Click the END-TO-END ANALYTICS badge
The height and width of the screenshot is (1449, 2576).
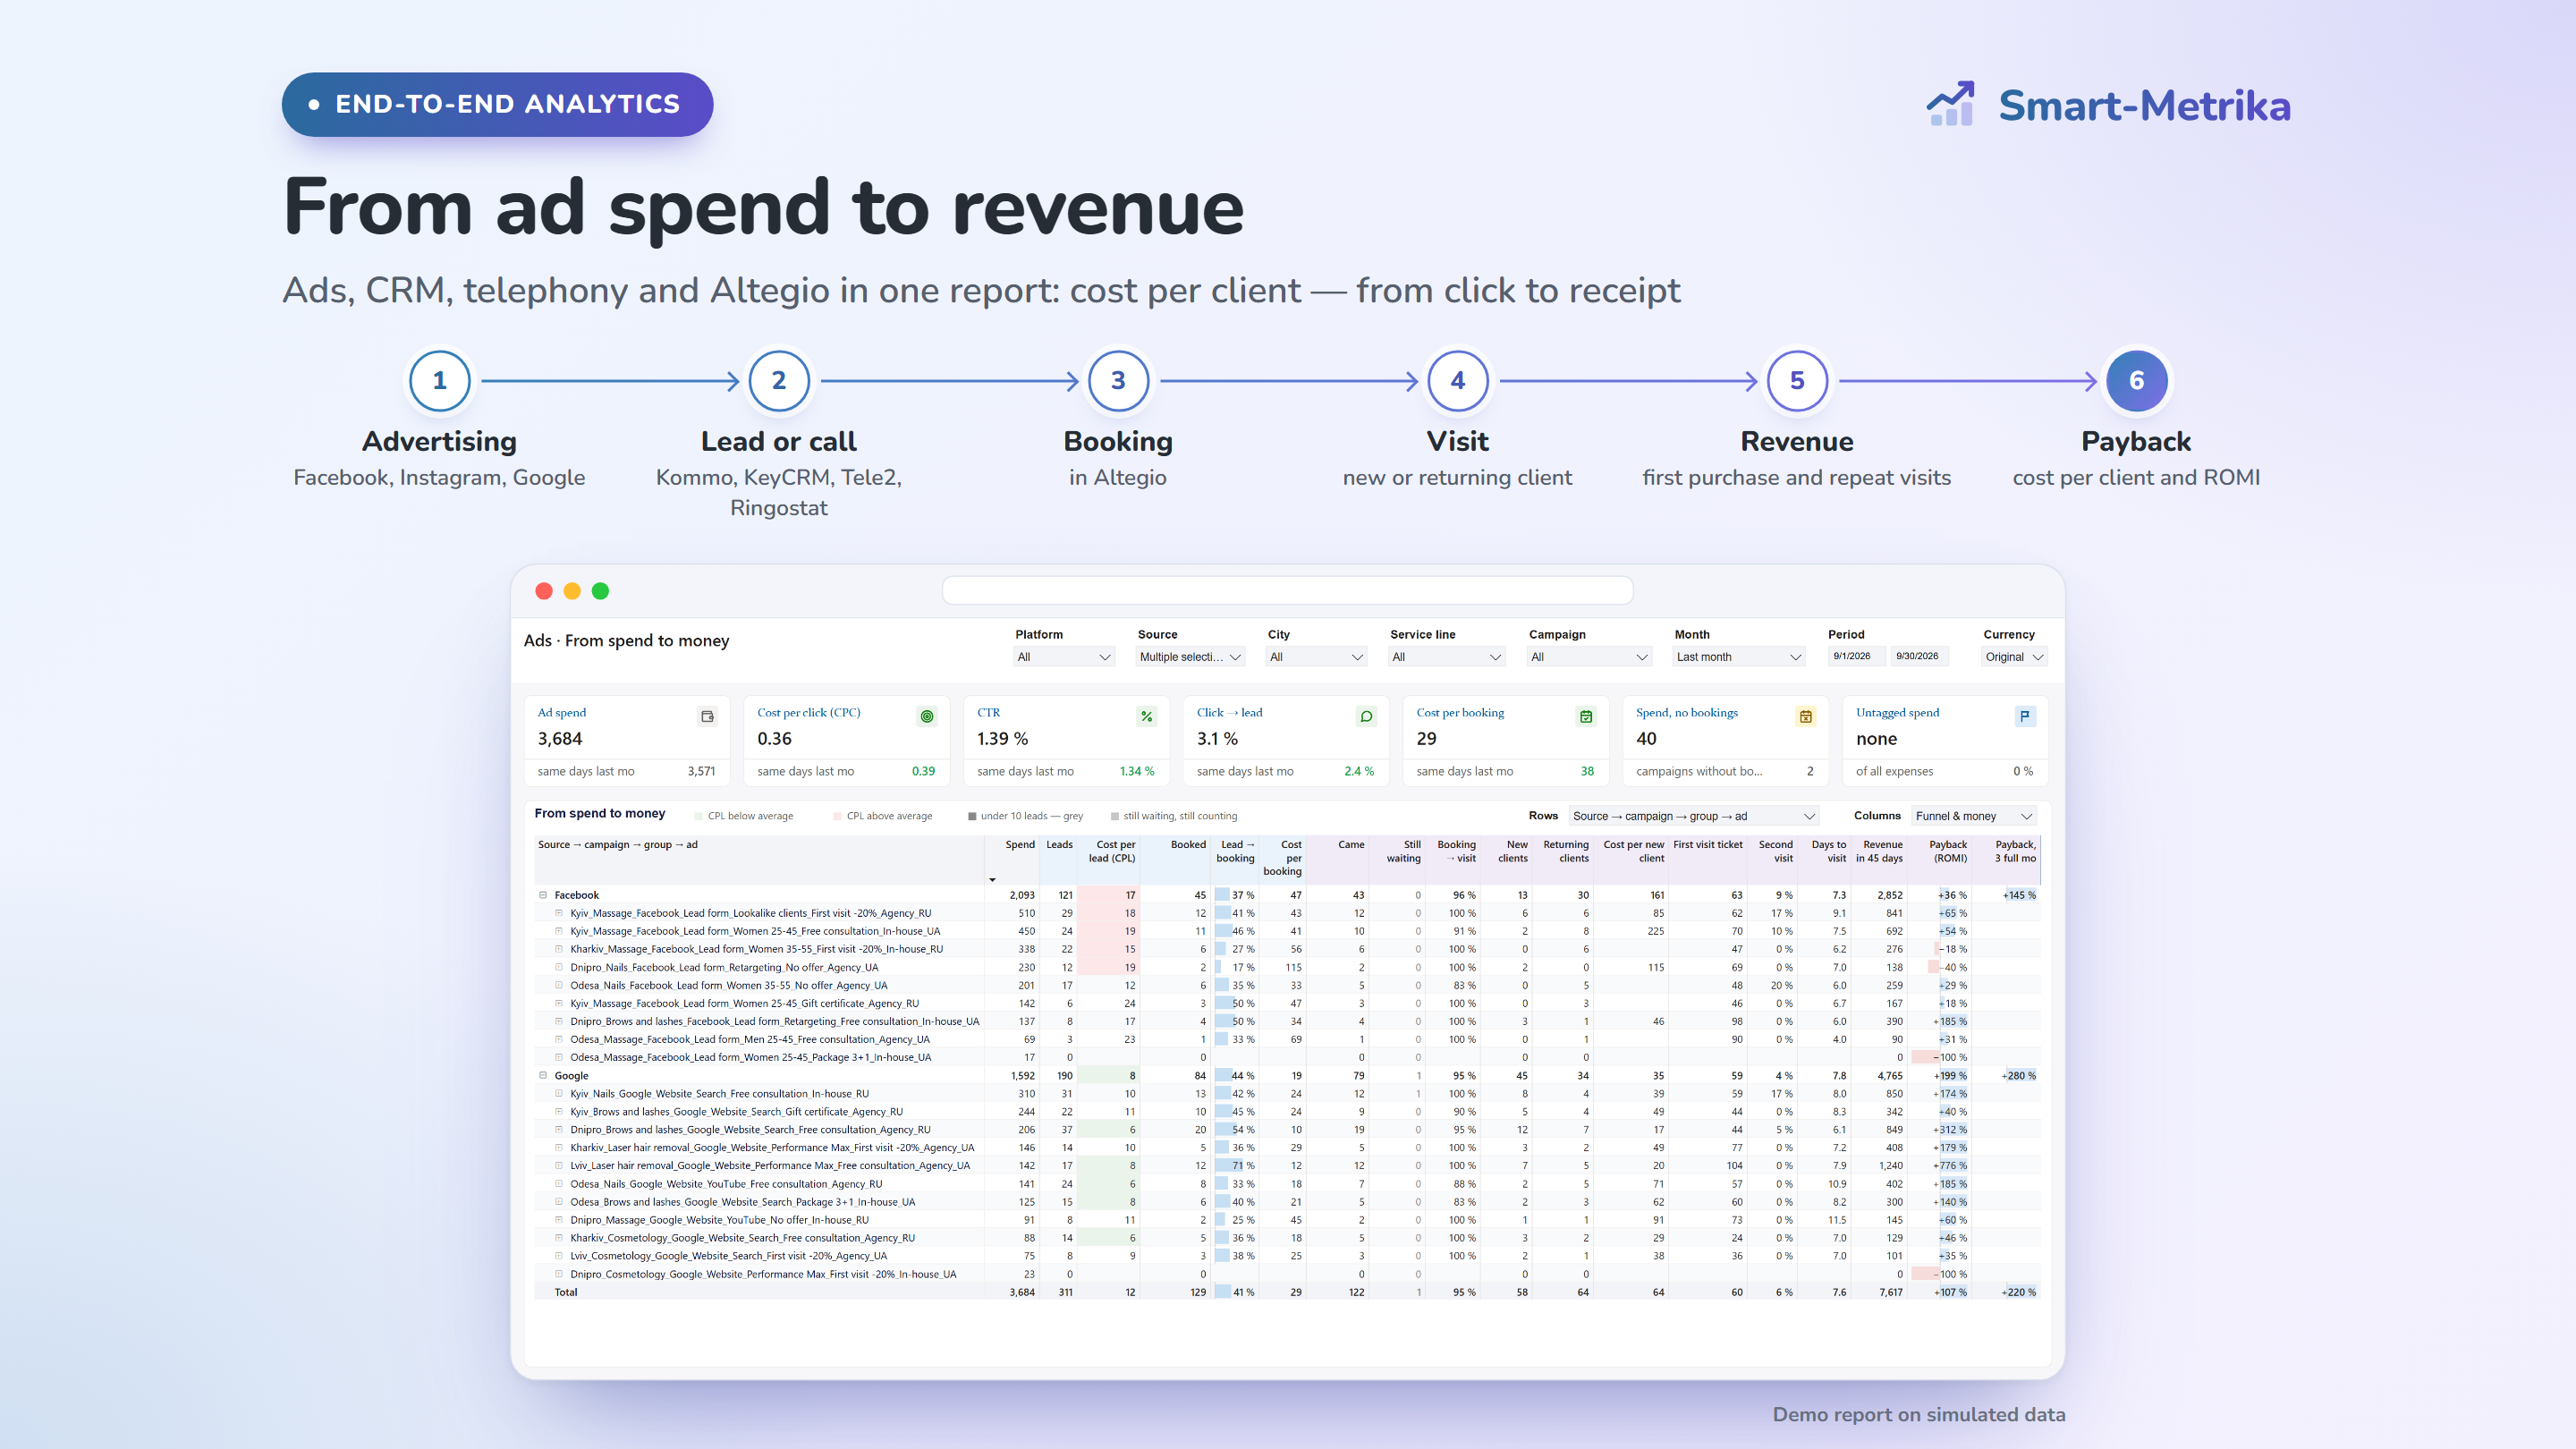(497, 104)
